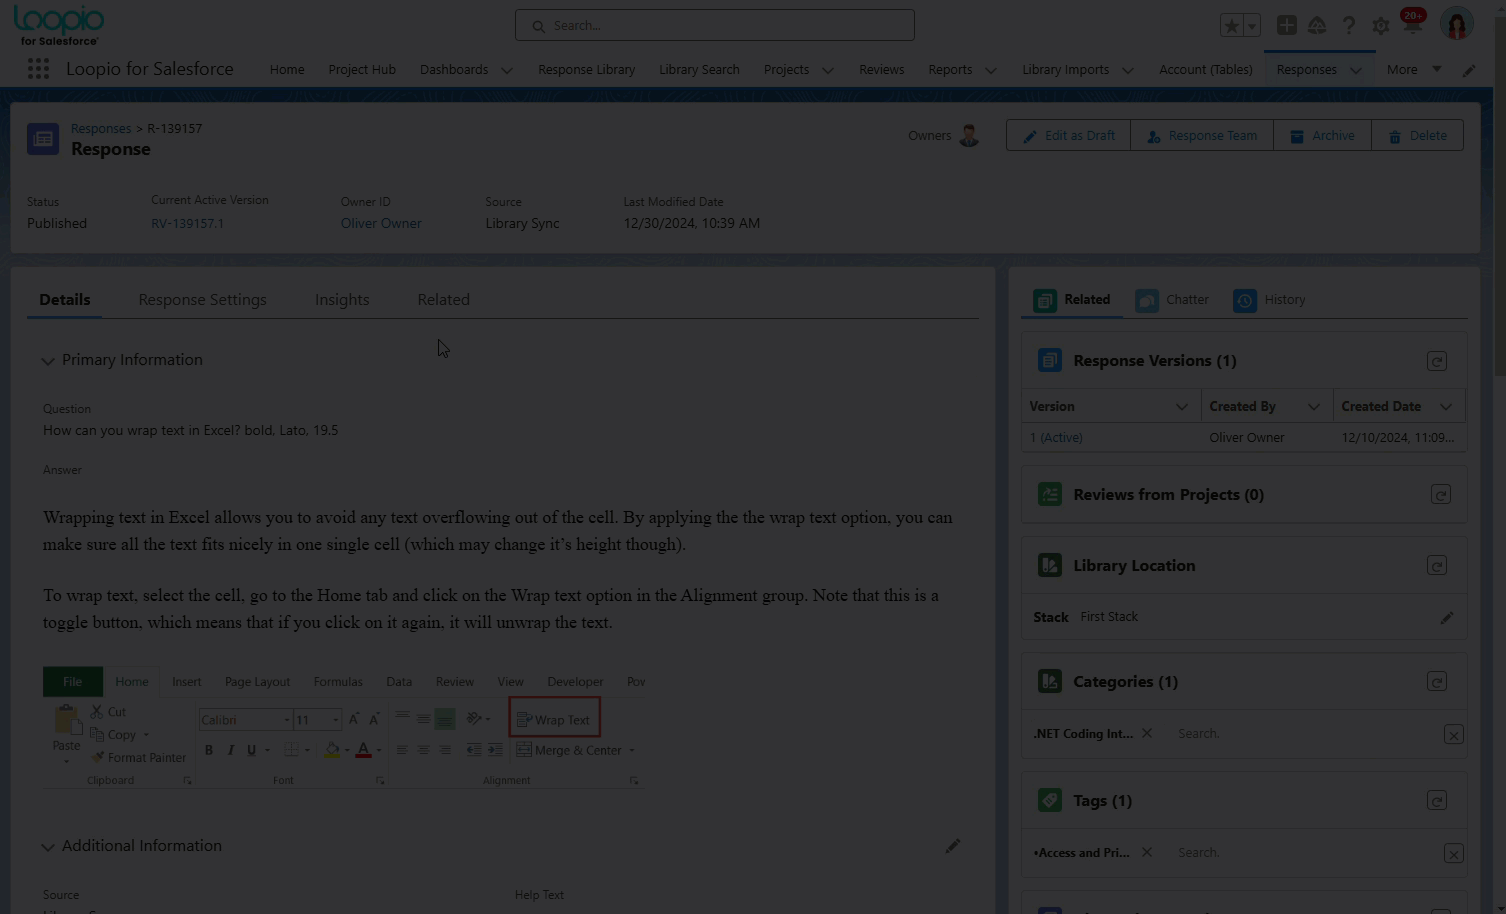The height and width of the screenshot is (914, 1506).
Task: Expand the Responses nav dropdown chevron
Action: [x=1356, y=70]
